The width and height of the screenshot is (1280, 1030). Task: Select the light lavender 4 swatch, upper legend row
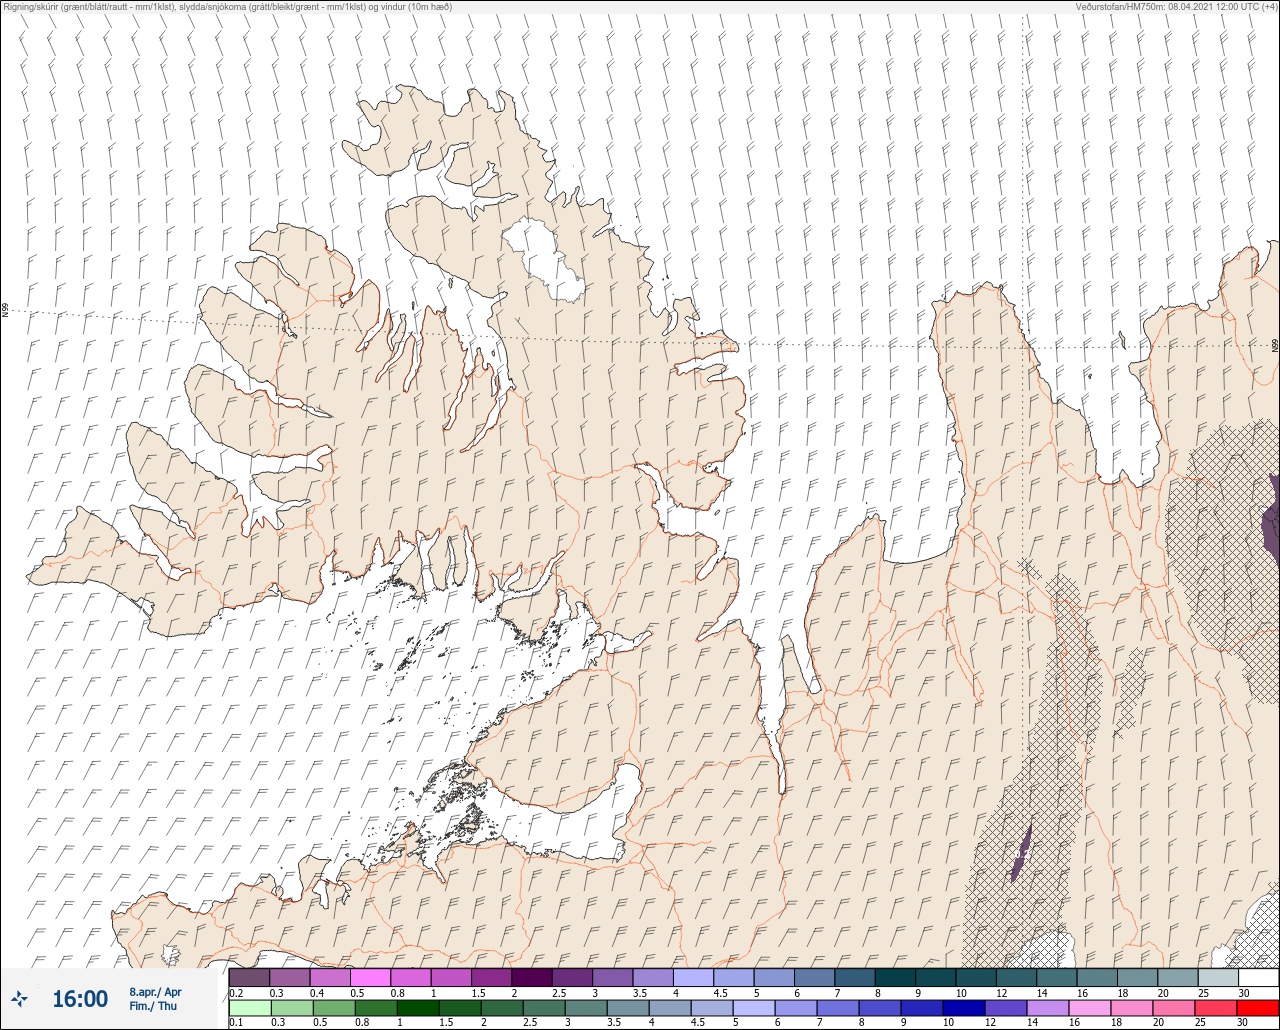(693, 977)
